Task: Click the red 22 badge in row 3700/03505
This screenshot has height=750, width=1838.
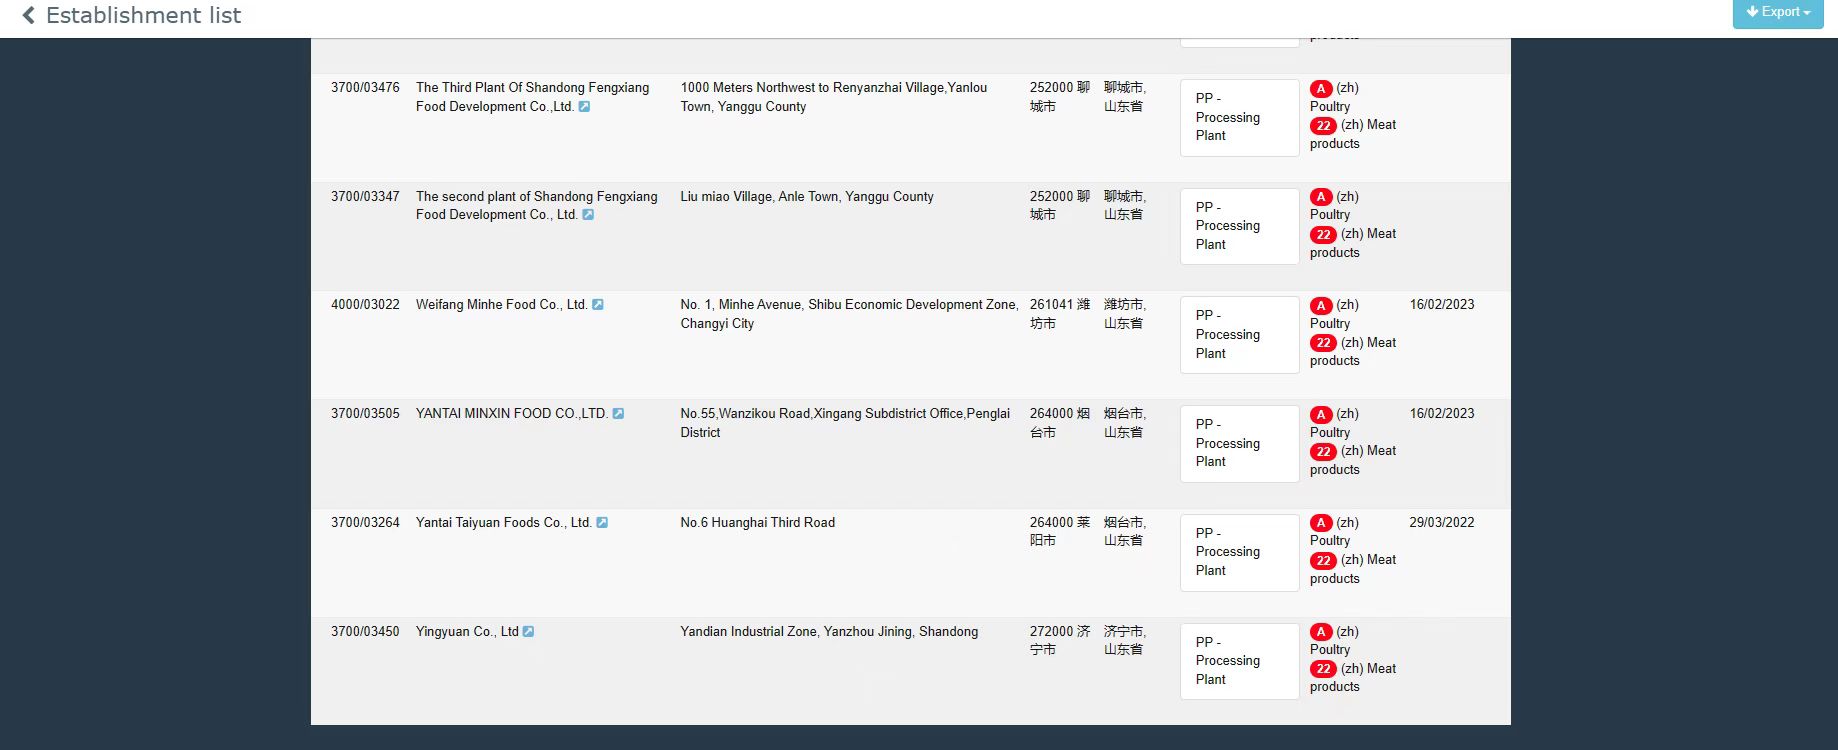Action: 1323,451
